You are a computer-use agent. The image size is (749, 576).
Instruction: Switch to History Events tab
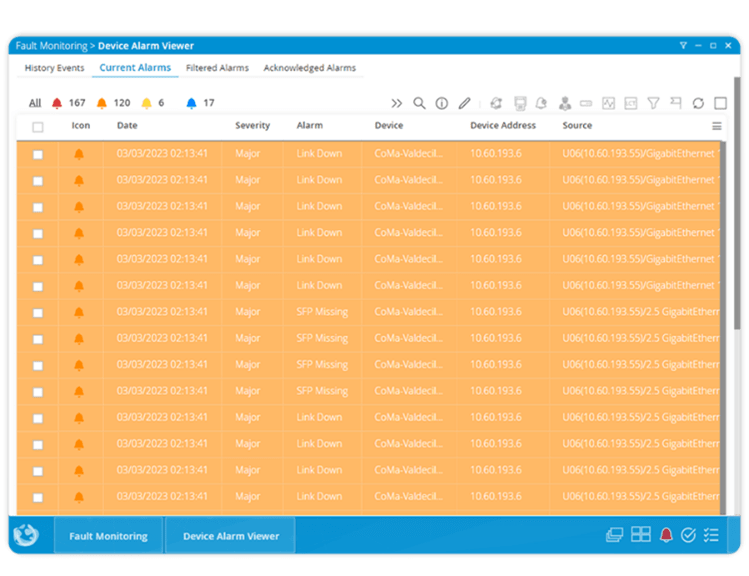tap(54, 68)
